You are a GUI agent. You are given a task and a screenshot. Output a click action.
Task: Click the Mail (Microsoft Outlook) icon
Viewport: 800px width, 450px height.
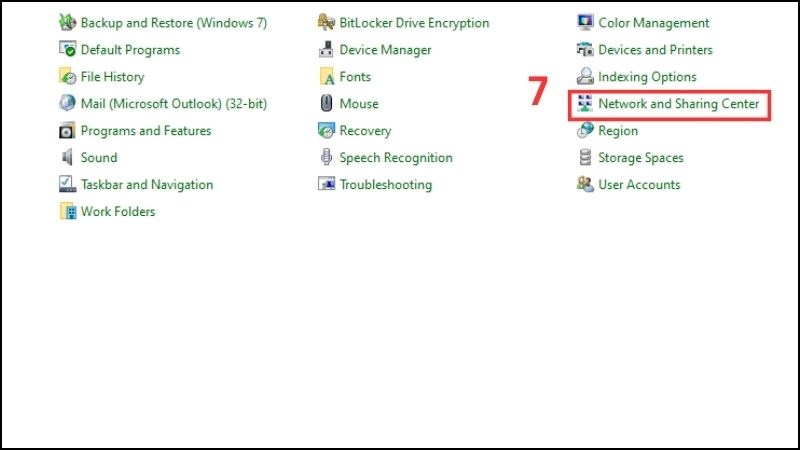[67, 103]
